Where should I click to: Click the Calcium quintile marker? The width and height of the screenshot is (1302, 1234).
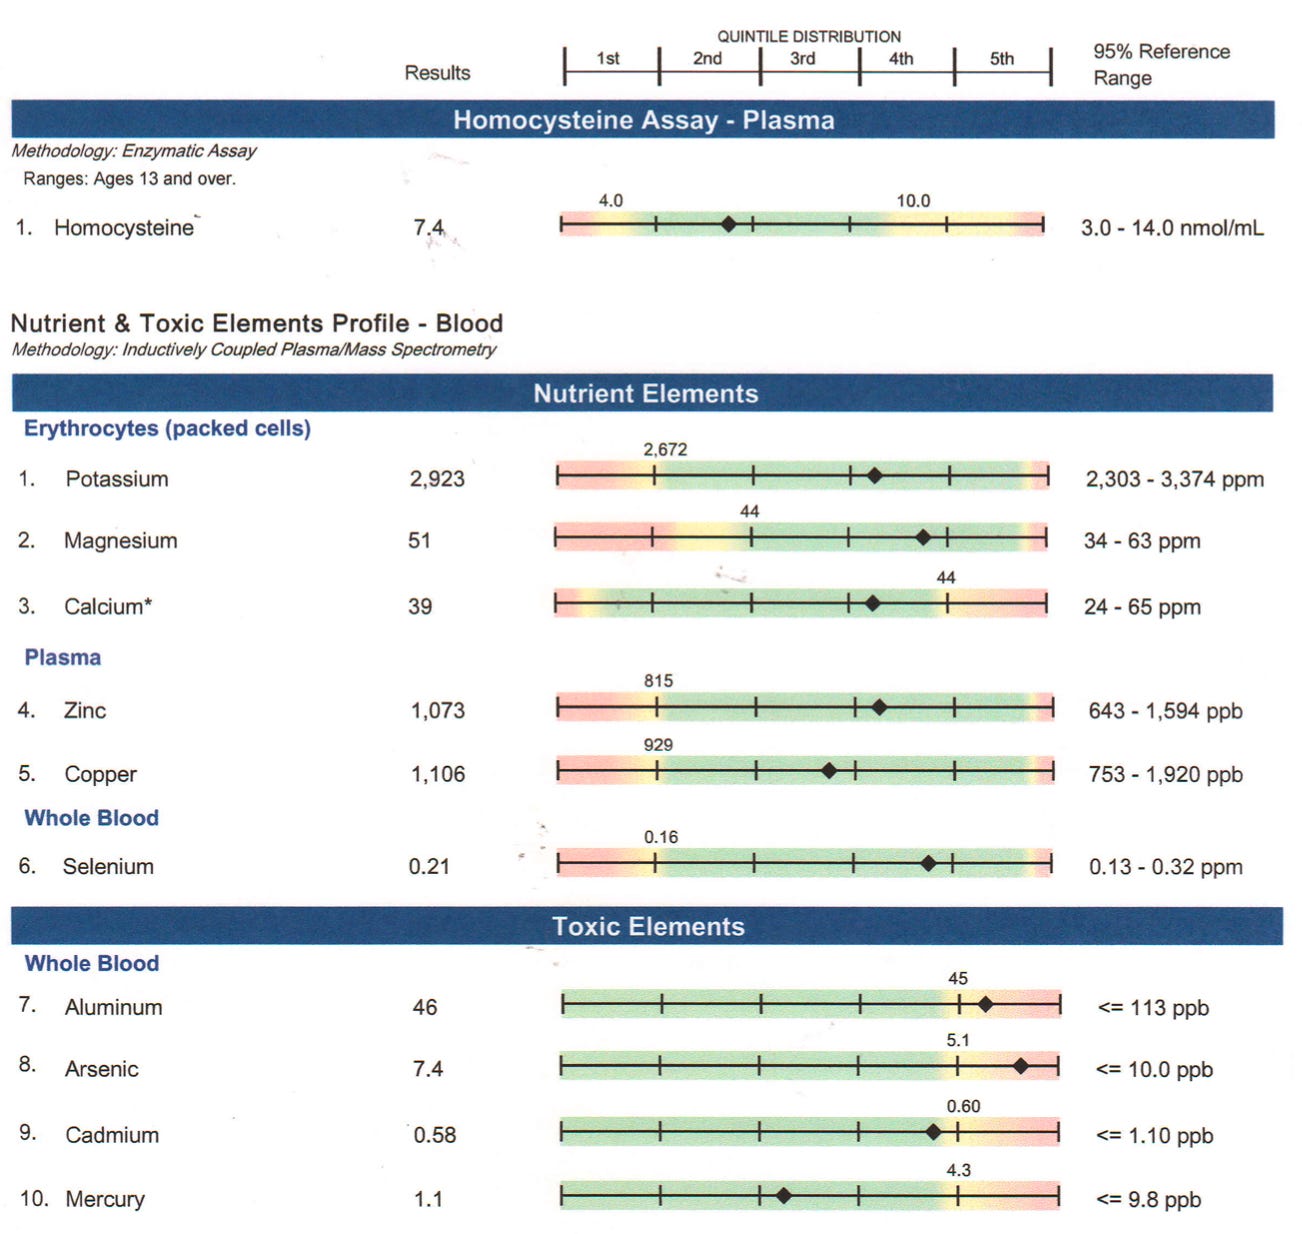[873, 602]
